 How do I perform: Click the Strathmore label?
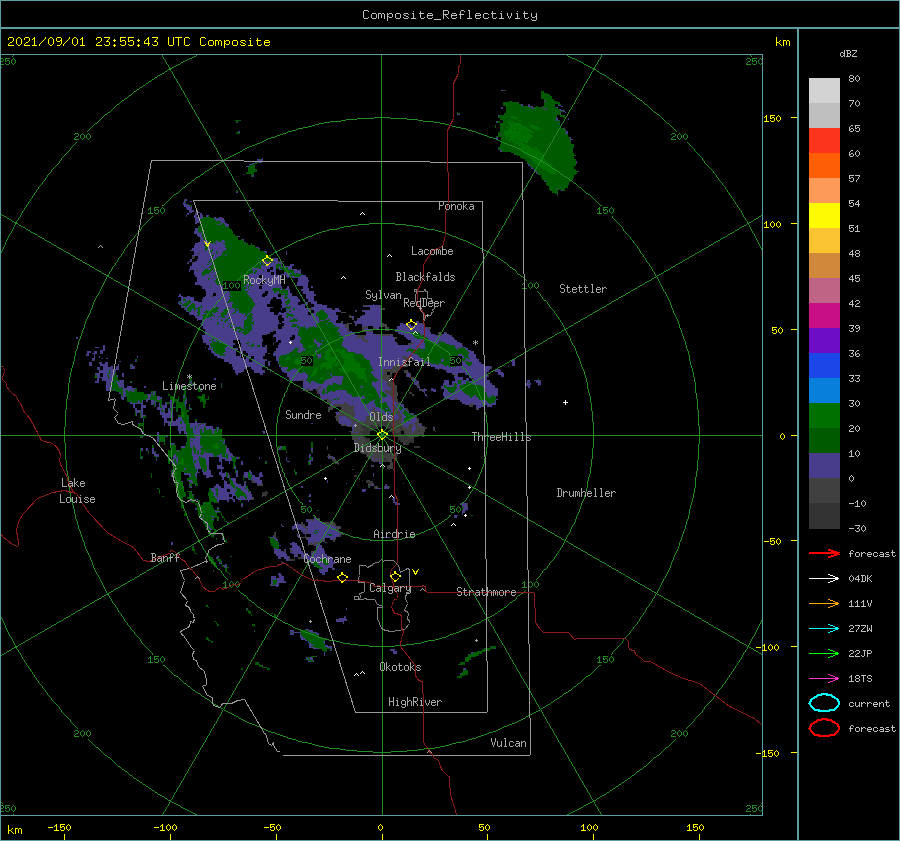(x=486, y=592)
